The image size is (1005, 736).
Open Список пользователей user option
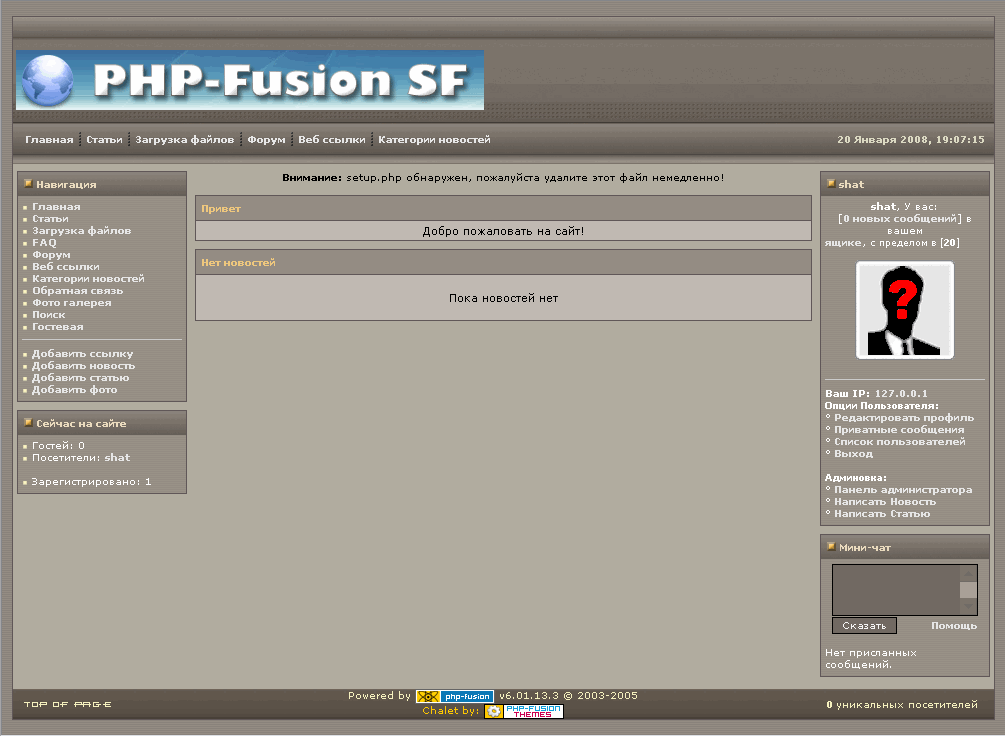click(899, 442)
